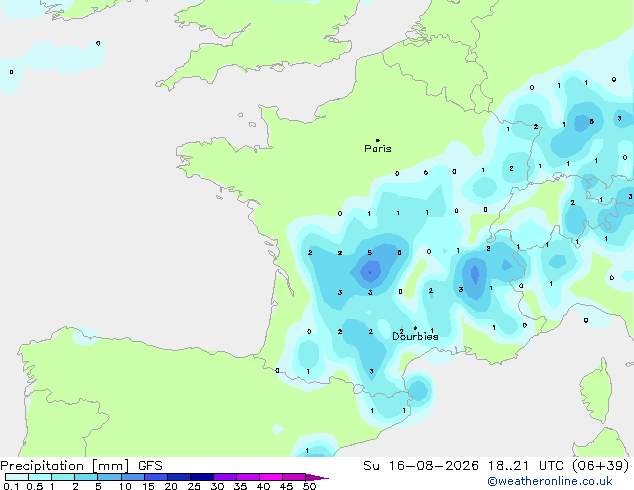Click the Dourbies location label
Image resolution: width=634 pixels, height=490 pixels.
pyautogui.click(x=415, y=336)
